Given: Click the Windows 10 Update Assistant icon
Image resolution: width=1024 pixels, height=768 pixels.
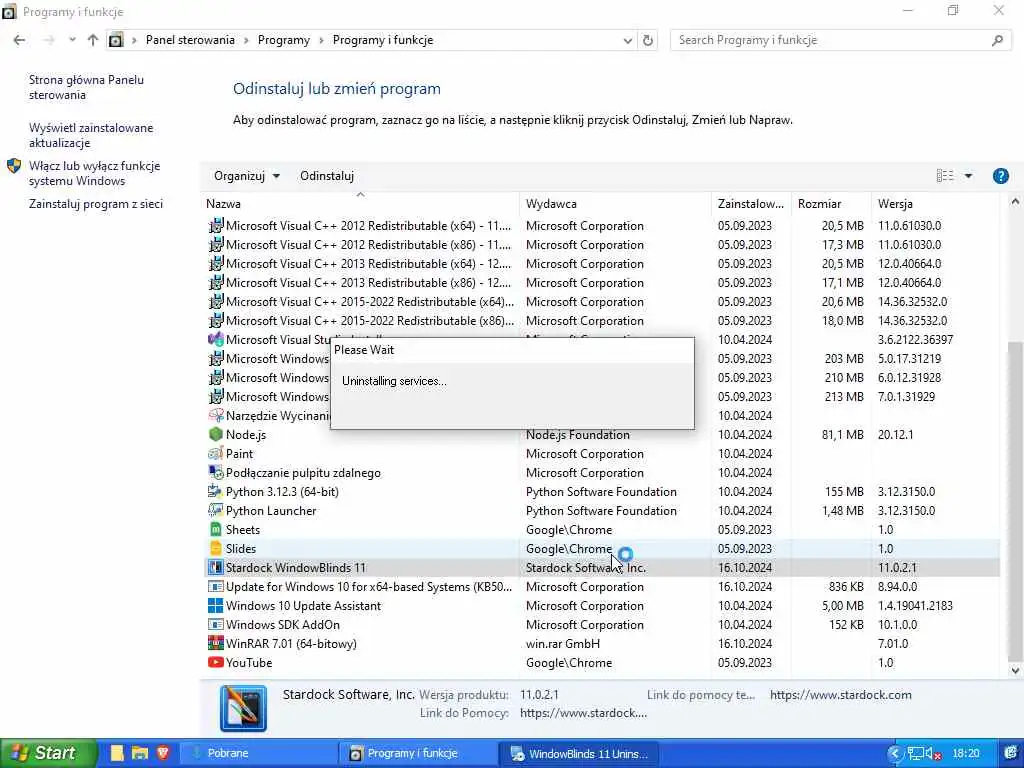Looking at the screenshot, I should coord(216,605).
